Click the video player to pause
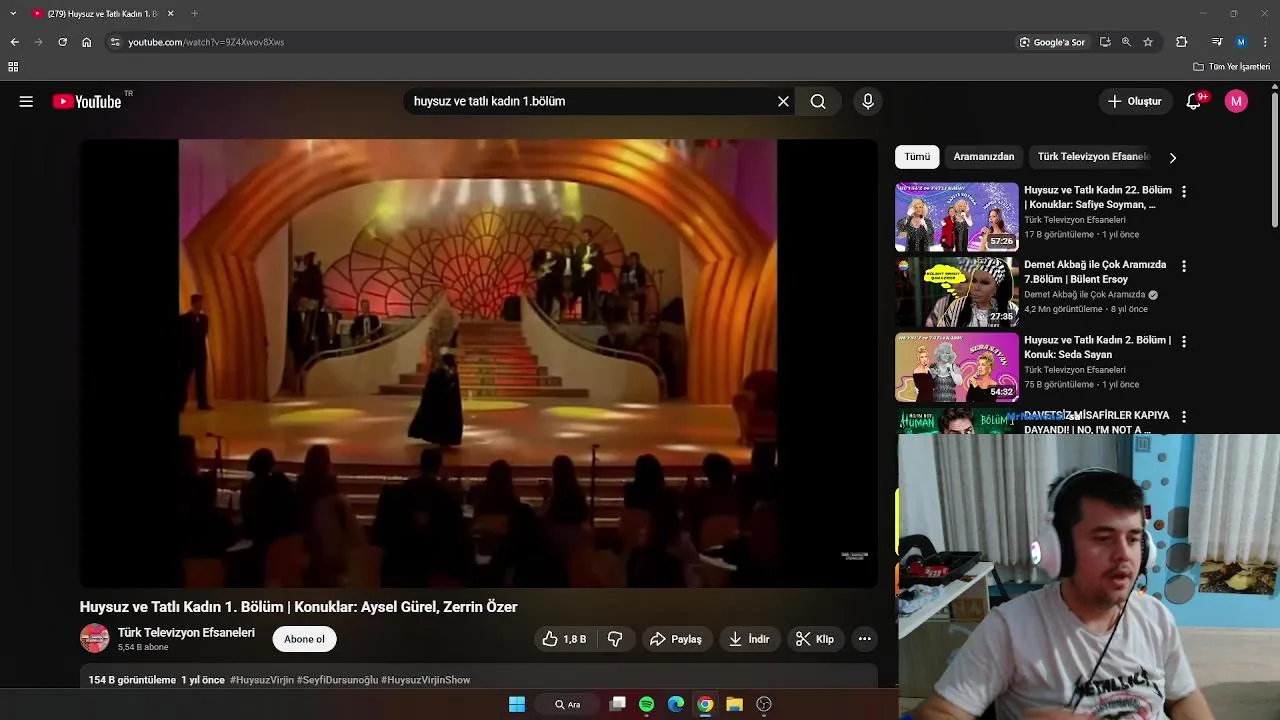Viewport: 1280px width, 720px height. (x=478, y=363)
